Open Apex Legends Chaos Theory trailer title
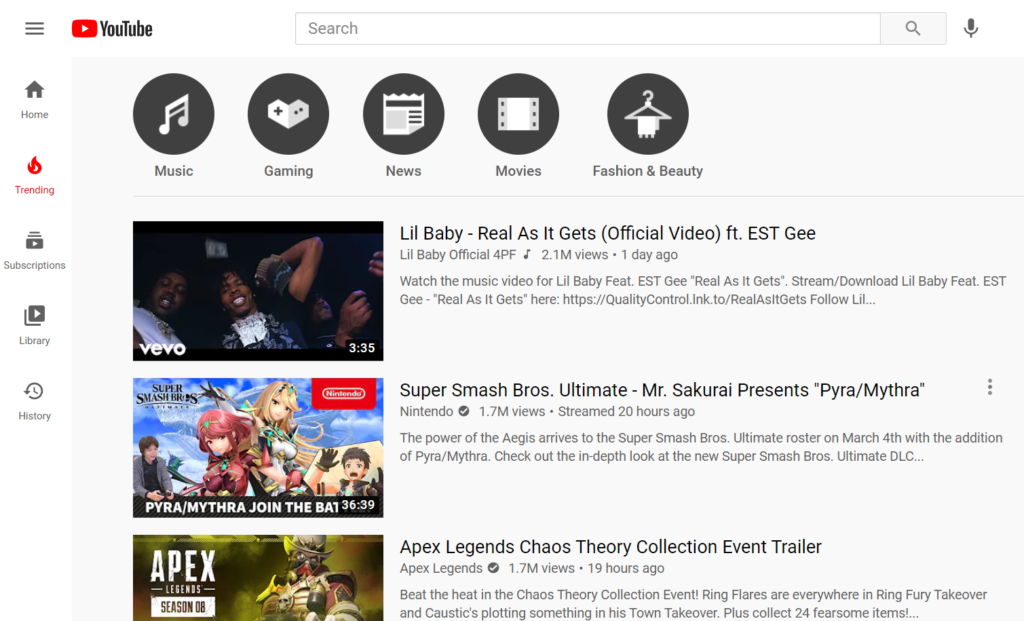The width and height of the screenshot is (1024, 621). [611, 547]
